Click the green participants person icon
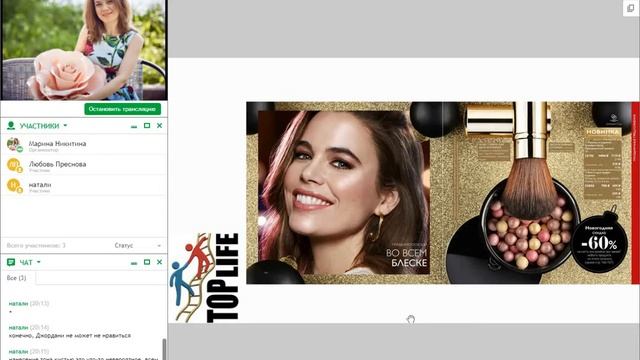640x360 pixels. point(11,126)
